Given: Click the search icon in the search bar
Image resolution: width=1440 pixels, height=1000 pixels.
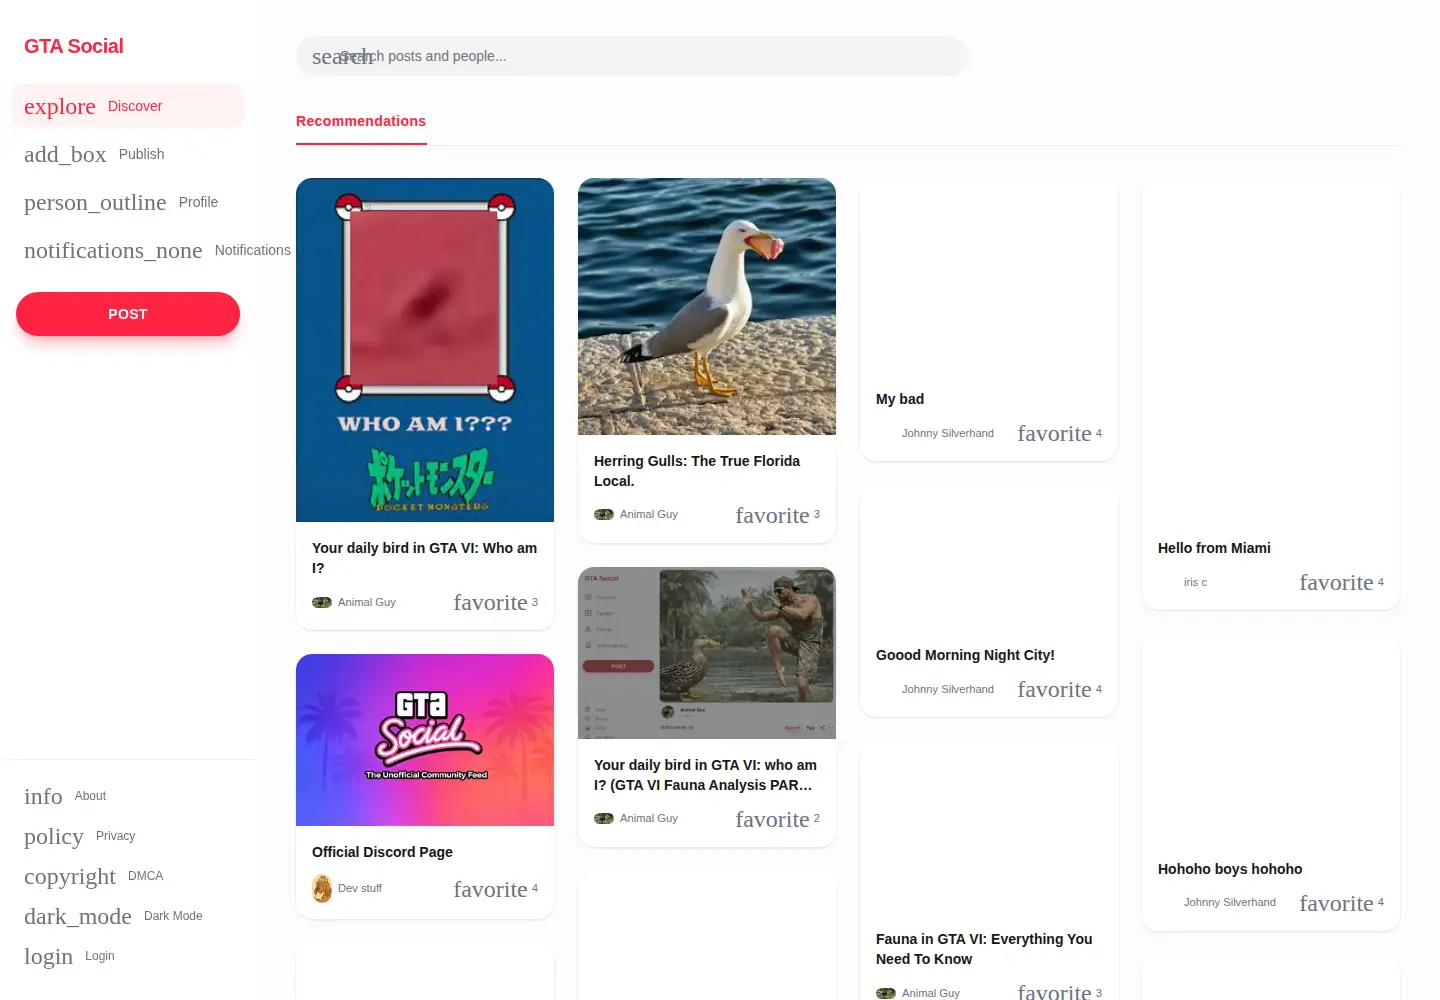Looking at the screenshot, I should [341, 57].
